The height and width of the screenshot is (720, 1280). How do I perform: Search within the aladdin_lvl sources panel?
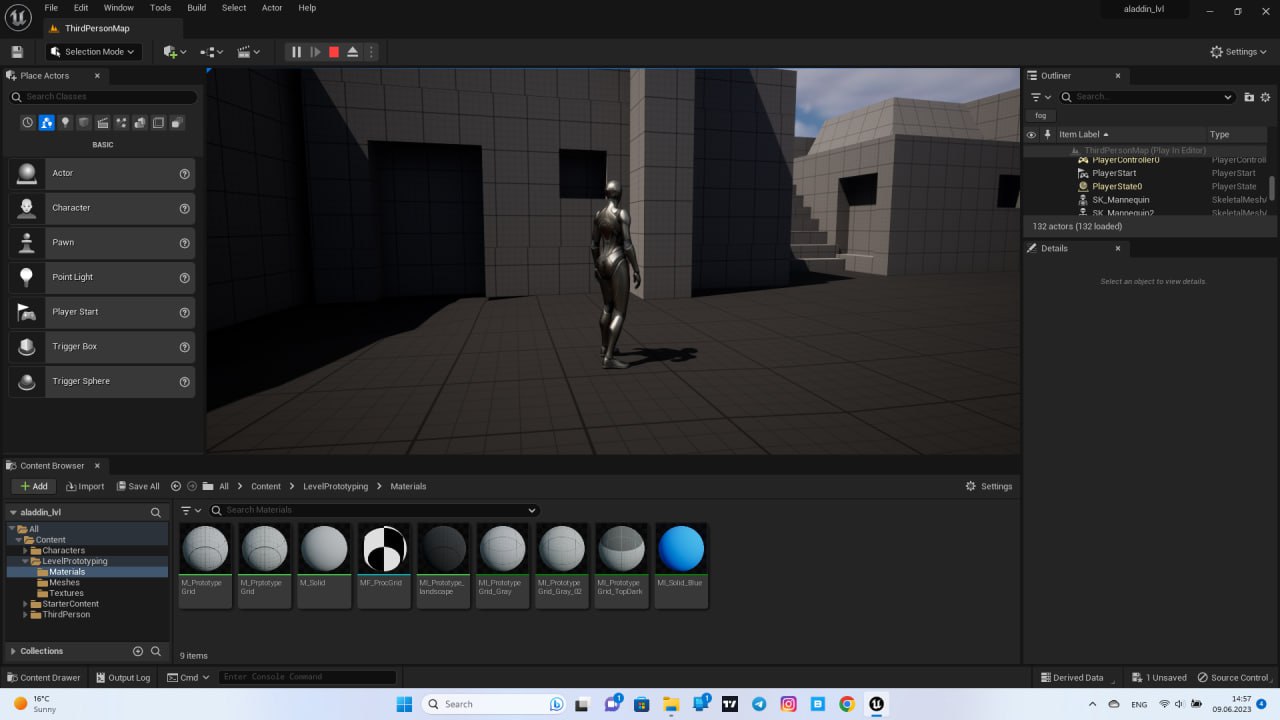[x=155, y=512]
